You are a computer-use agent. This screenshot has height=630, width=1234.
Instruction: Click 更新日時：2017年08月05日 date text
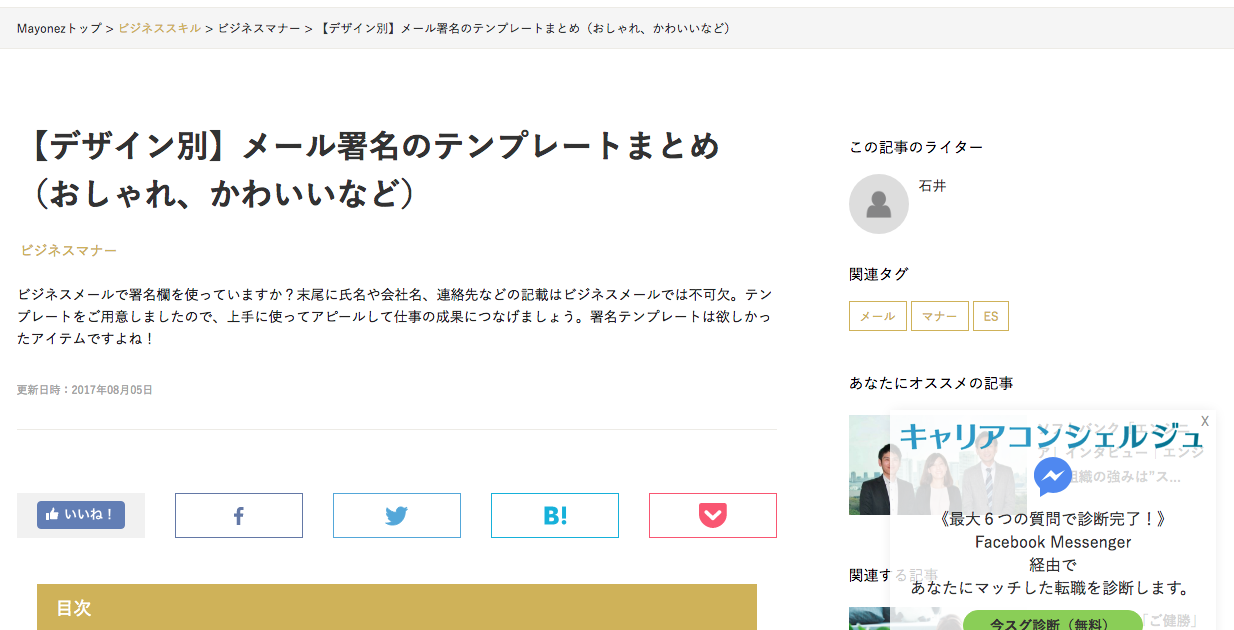click(x=85, y=390)
